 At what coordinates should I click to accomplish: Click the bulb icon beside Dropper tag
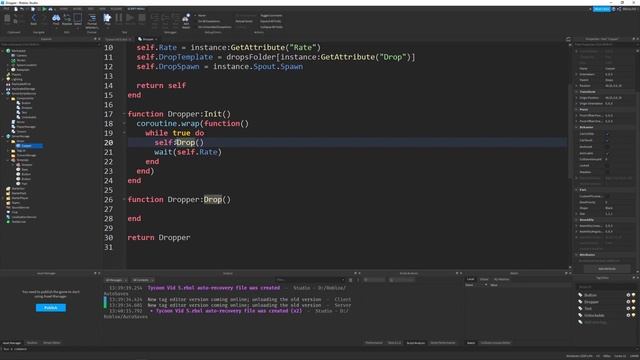click(633, 302)
